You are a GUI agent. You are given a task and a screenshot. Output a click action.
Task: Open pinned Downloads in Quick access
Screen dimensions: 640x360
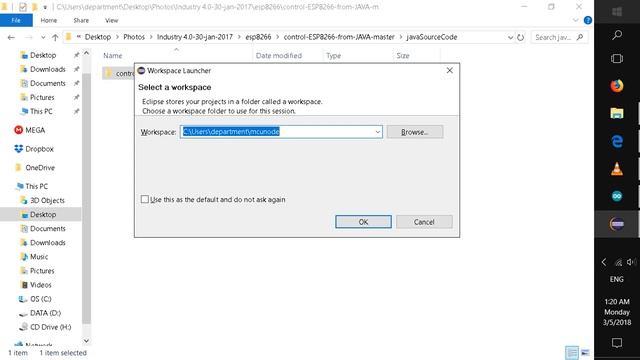pyautogui.click(x=47, y=69)
